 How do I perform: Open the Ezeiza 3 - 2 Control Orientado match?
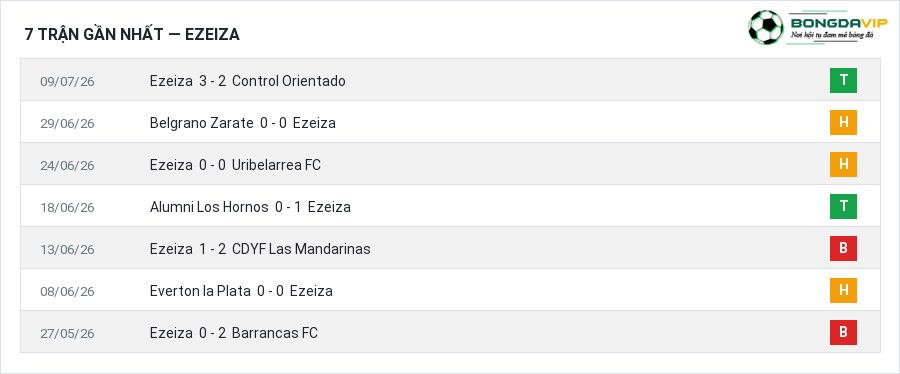247,81
